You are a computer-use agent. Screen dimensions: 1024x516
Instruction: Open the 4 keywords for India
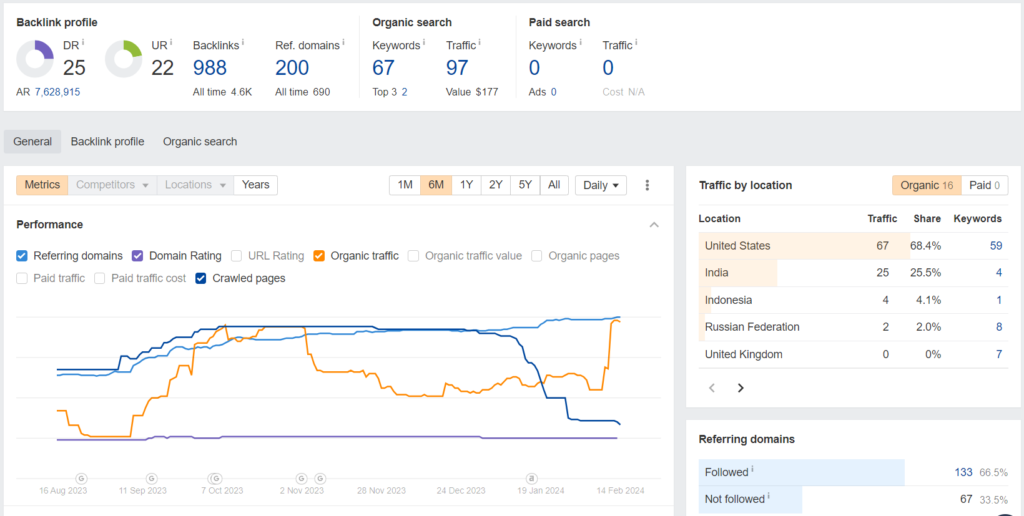[999, 272]
